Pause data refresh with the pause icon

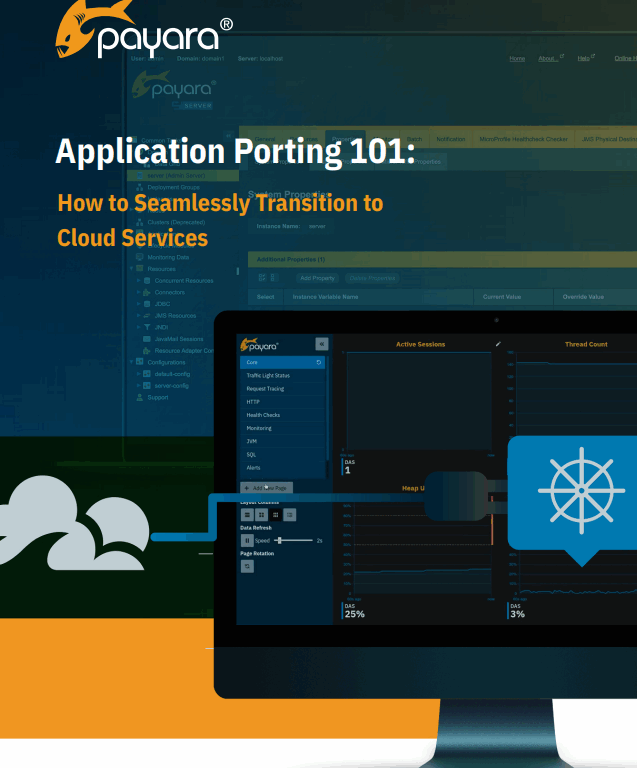(247, 540)
